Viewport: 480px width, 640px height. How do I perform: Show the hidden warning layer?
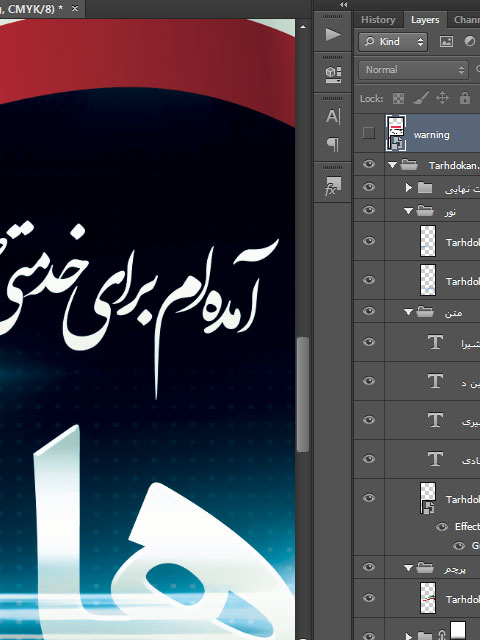tap(369, 133)
